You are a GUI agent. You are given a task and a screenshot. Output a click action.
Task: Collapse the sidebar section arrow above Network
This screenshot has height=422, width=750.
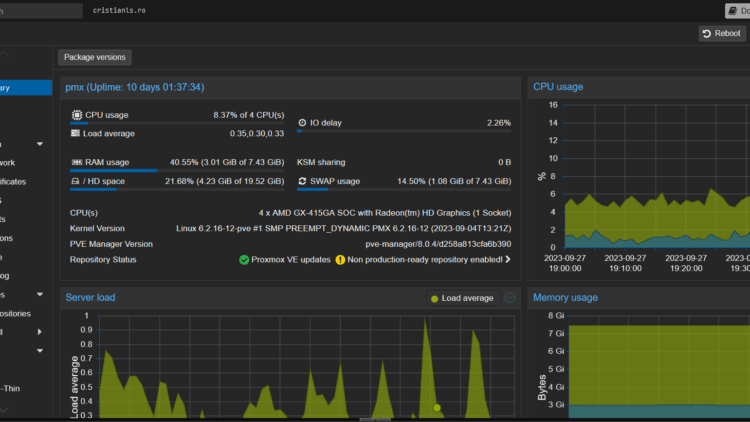pyautogui.click(x=40, y=144)
